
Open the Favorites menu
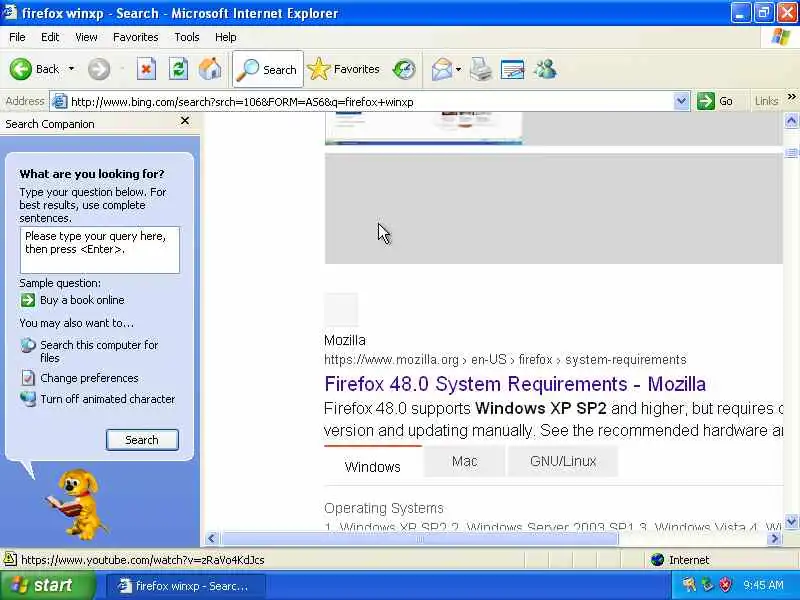136,37
